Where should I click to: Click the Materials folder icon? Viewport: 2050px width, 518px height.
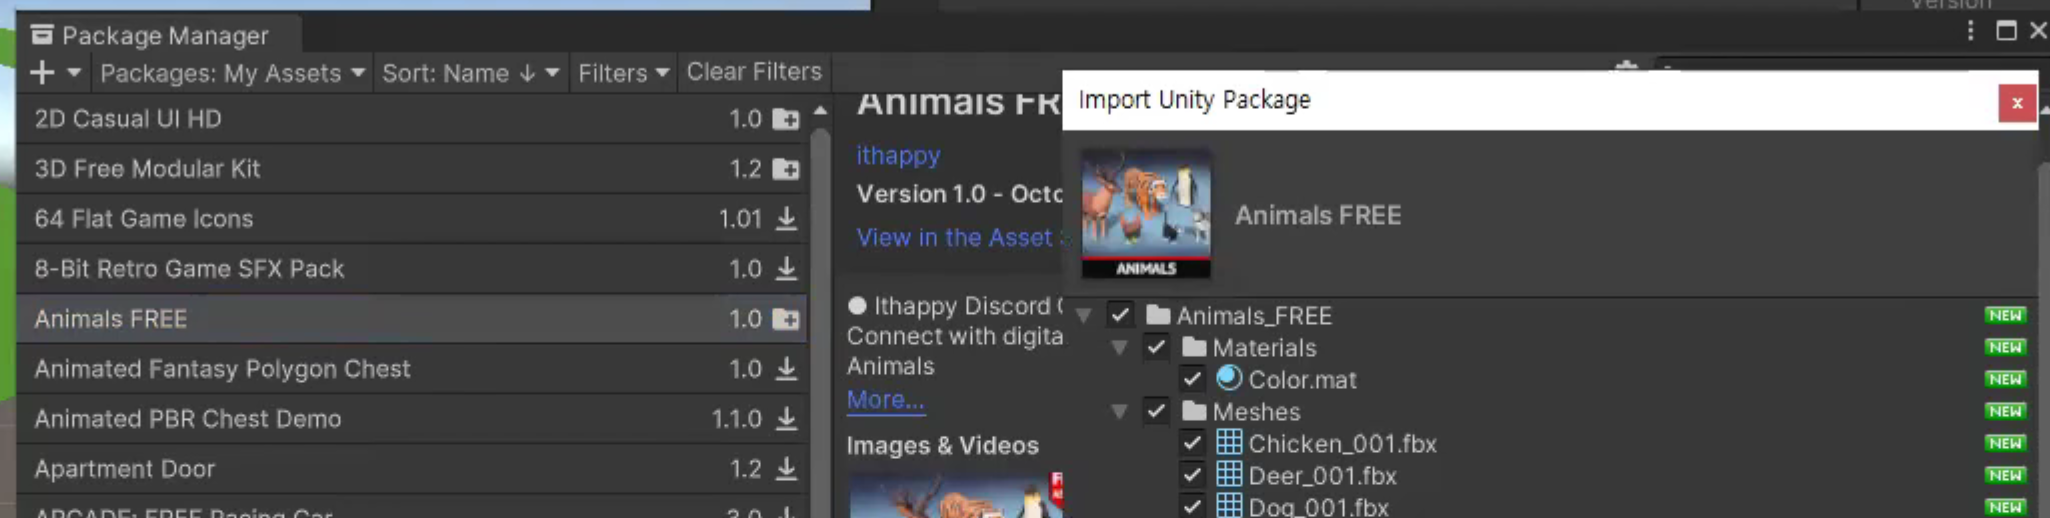(x=1194, y=347)
